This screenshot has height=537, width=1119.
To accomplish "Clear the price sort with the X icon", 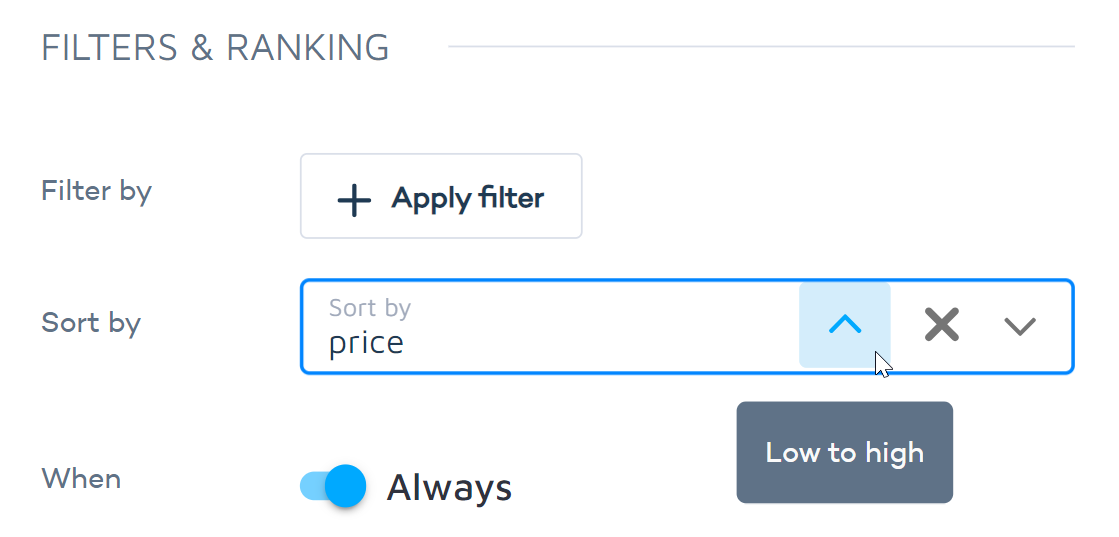I will 942,325.
